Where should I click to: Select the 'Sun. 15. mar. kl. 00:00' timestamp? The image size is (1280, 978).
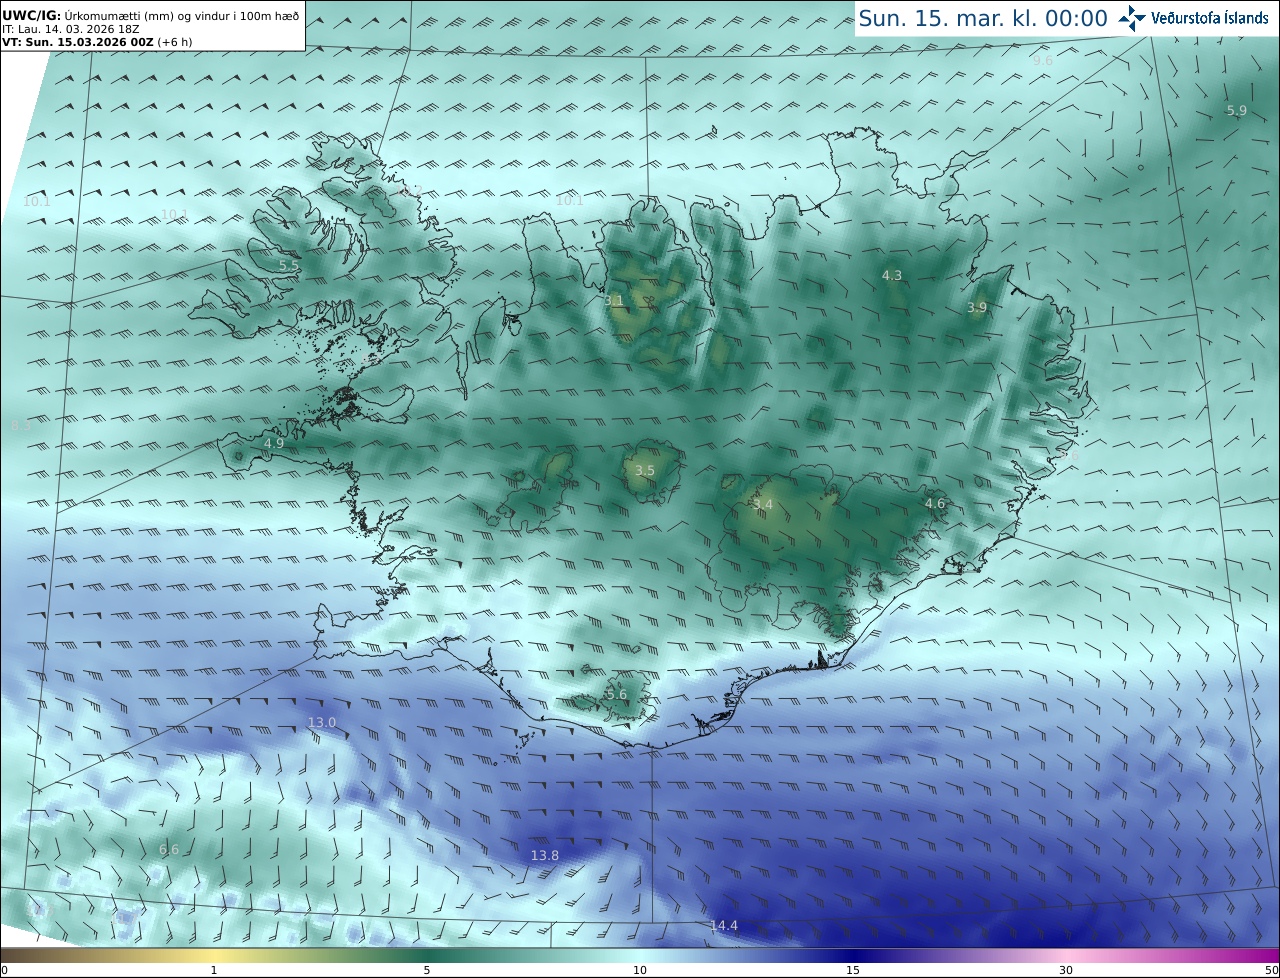pyautogui.click(x=983, y=19)
